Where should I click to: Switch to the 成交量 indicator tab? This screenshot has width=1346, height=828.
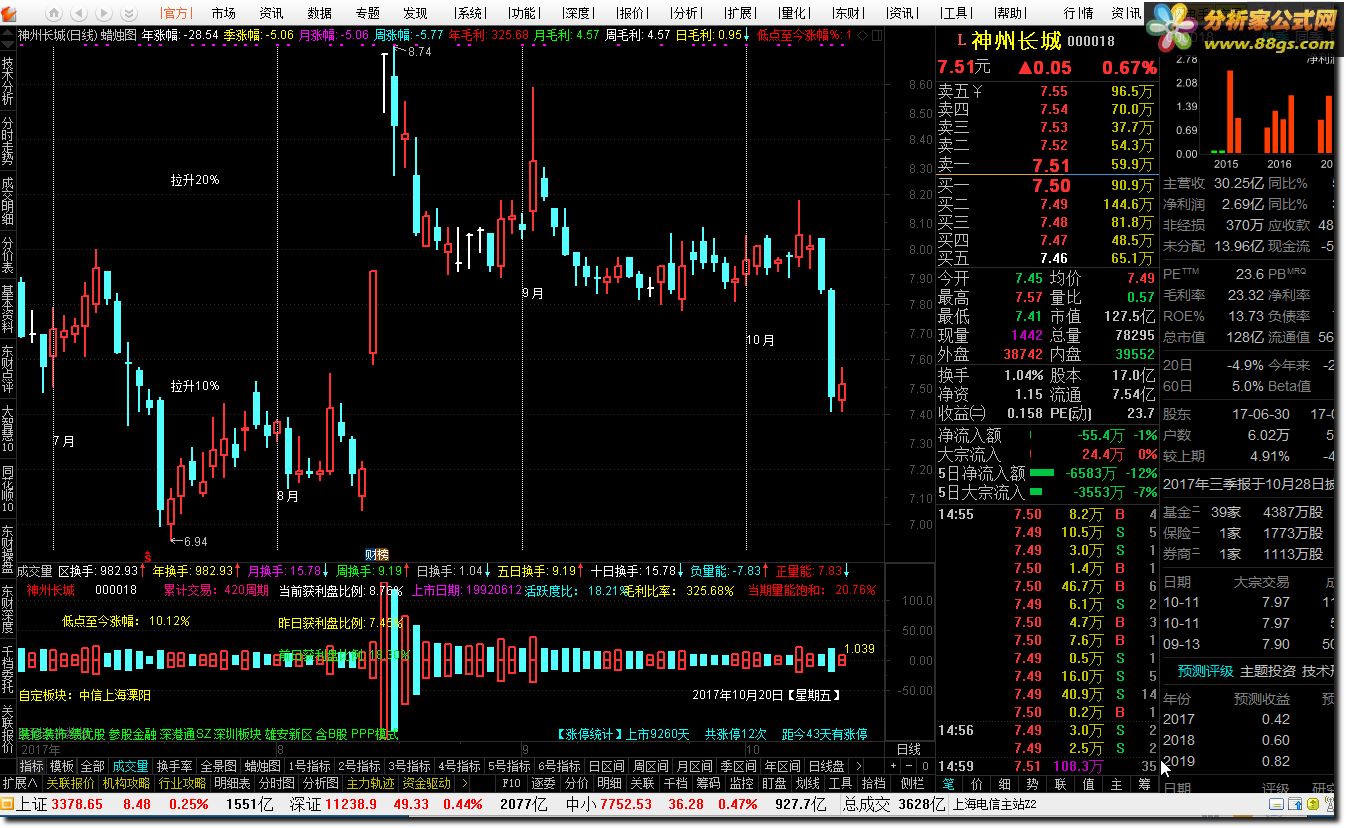click(130, 766)
